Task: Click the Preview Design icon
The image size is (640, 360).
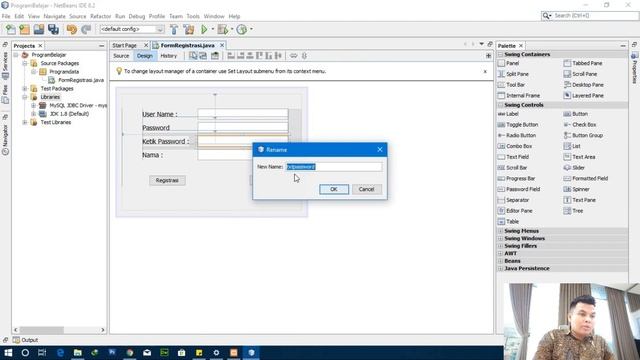Action: pos(215,56)
